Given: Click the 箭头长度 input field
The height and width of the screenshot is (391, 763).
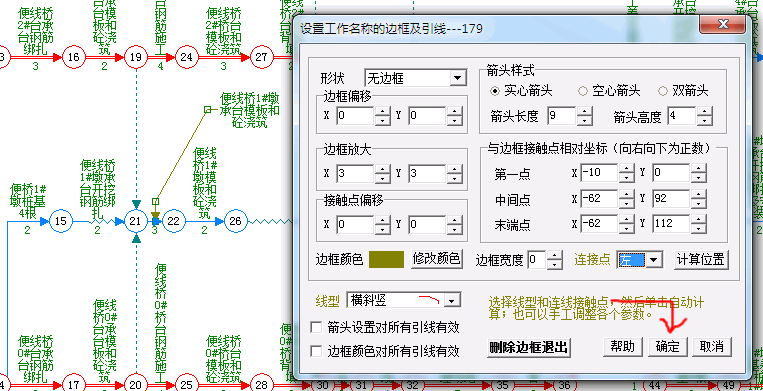Looking at the screenshot, I should coord(562,116).
